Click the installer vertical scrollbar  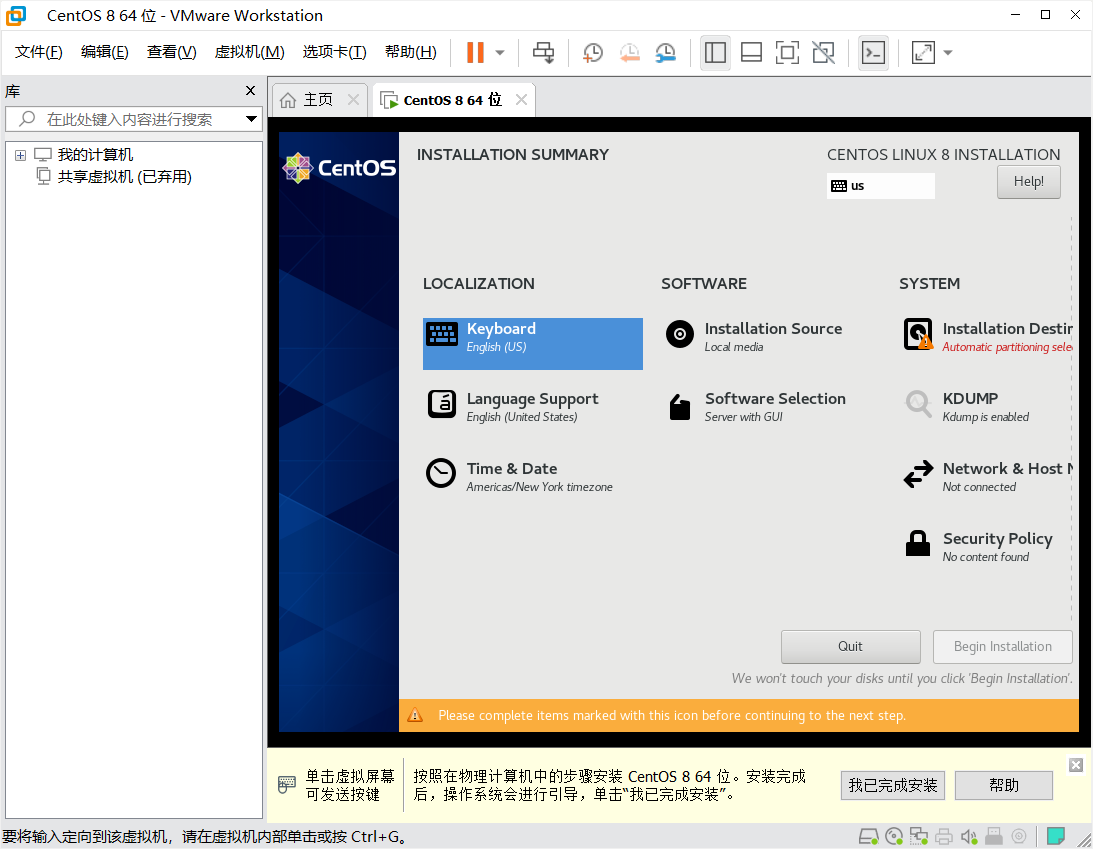(x=1071, y=419)
